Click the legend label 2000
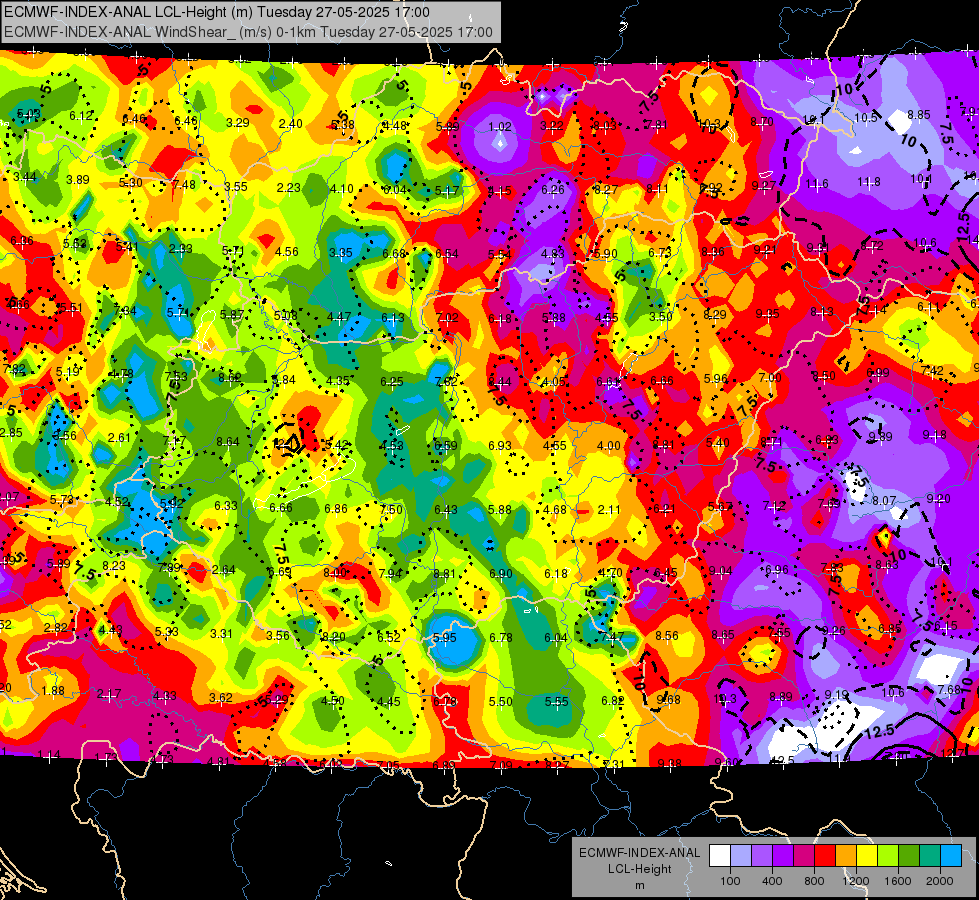 point(940,881)
